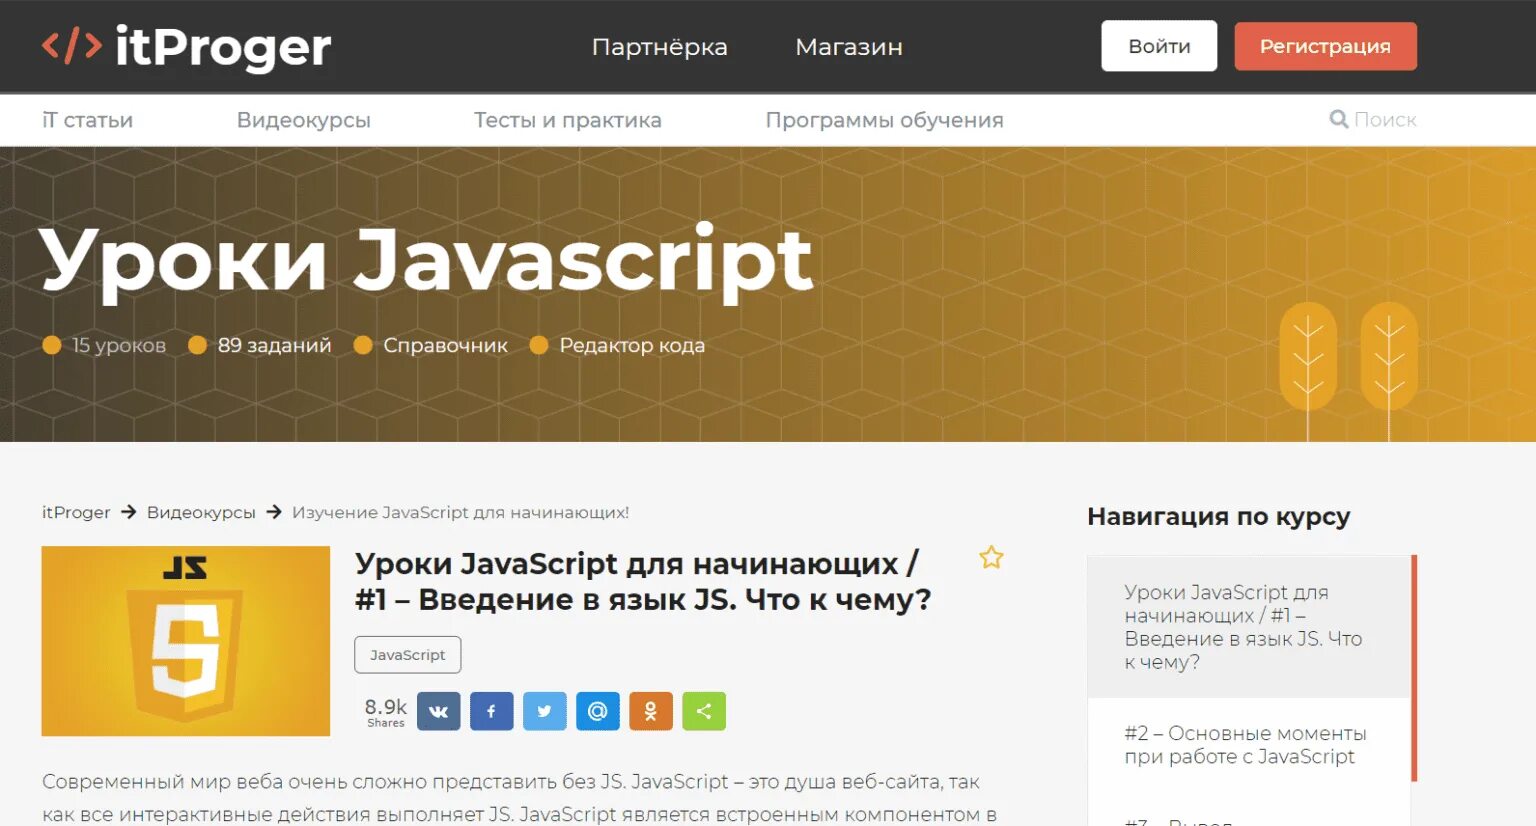
Task: Click the Уроки Javascript banner heading
Action: pyautogui.click(x=426, y=260)
